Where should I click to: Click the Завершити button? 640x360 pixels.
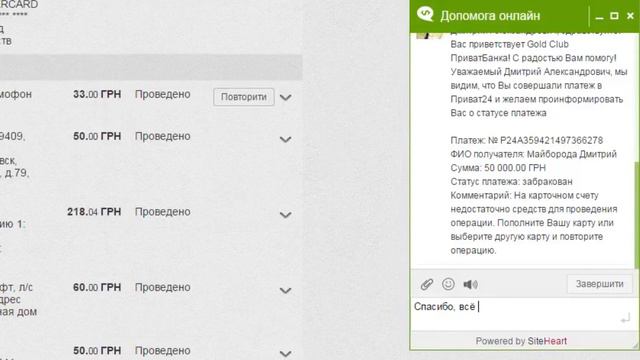(600, 284)
